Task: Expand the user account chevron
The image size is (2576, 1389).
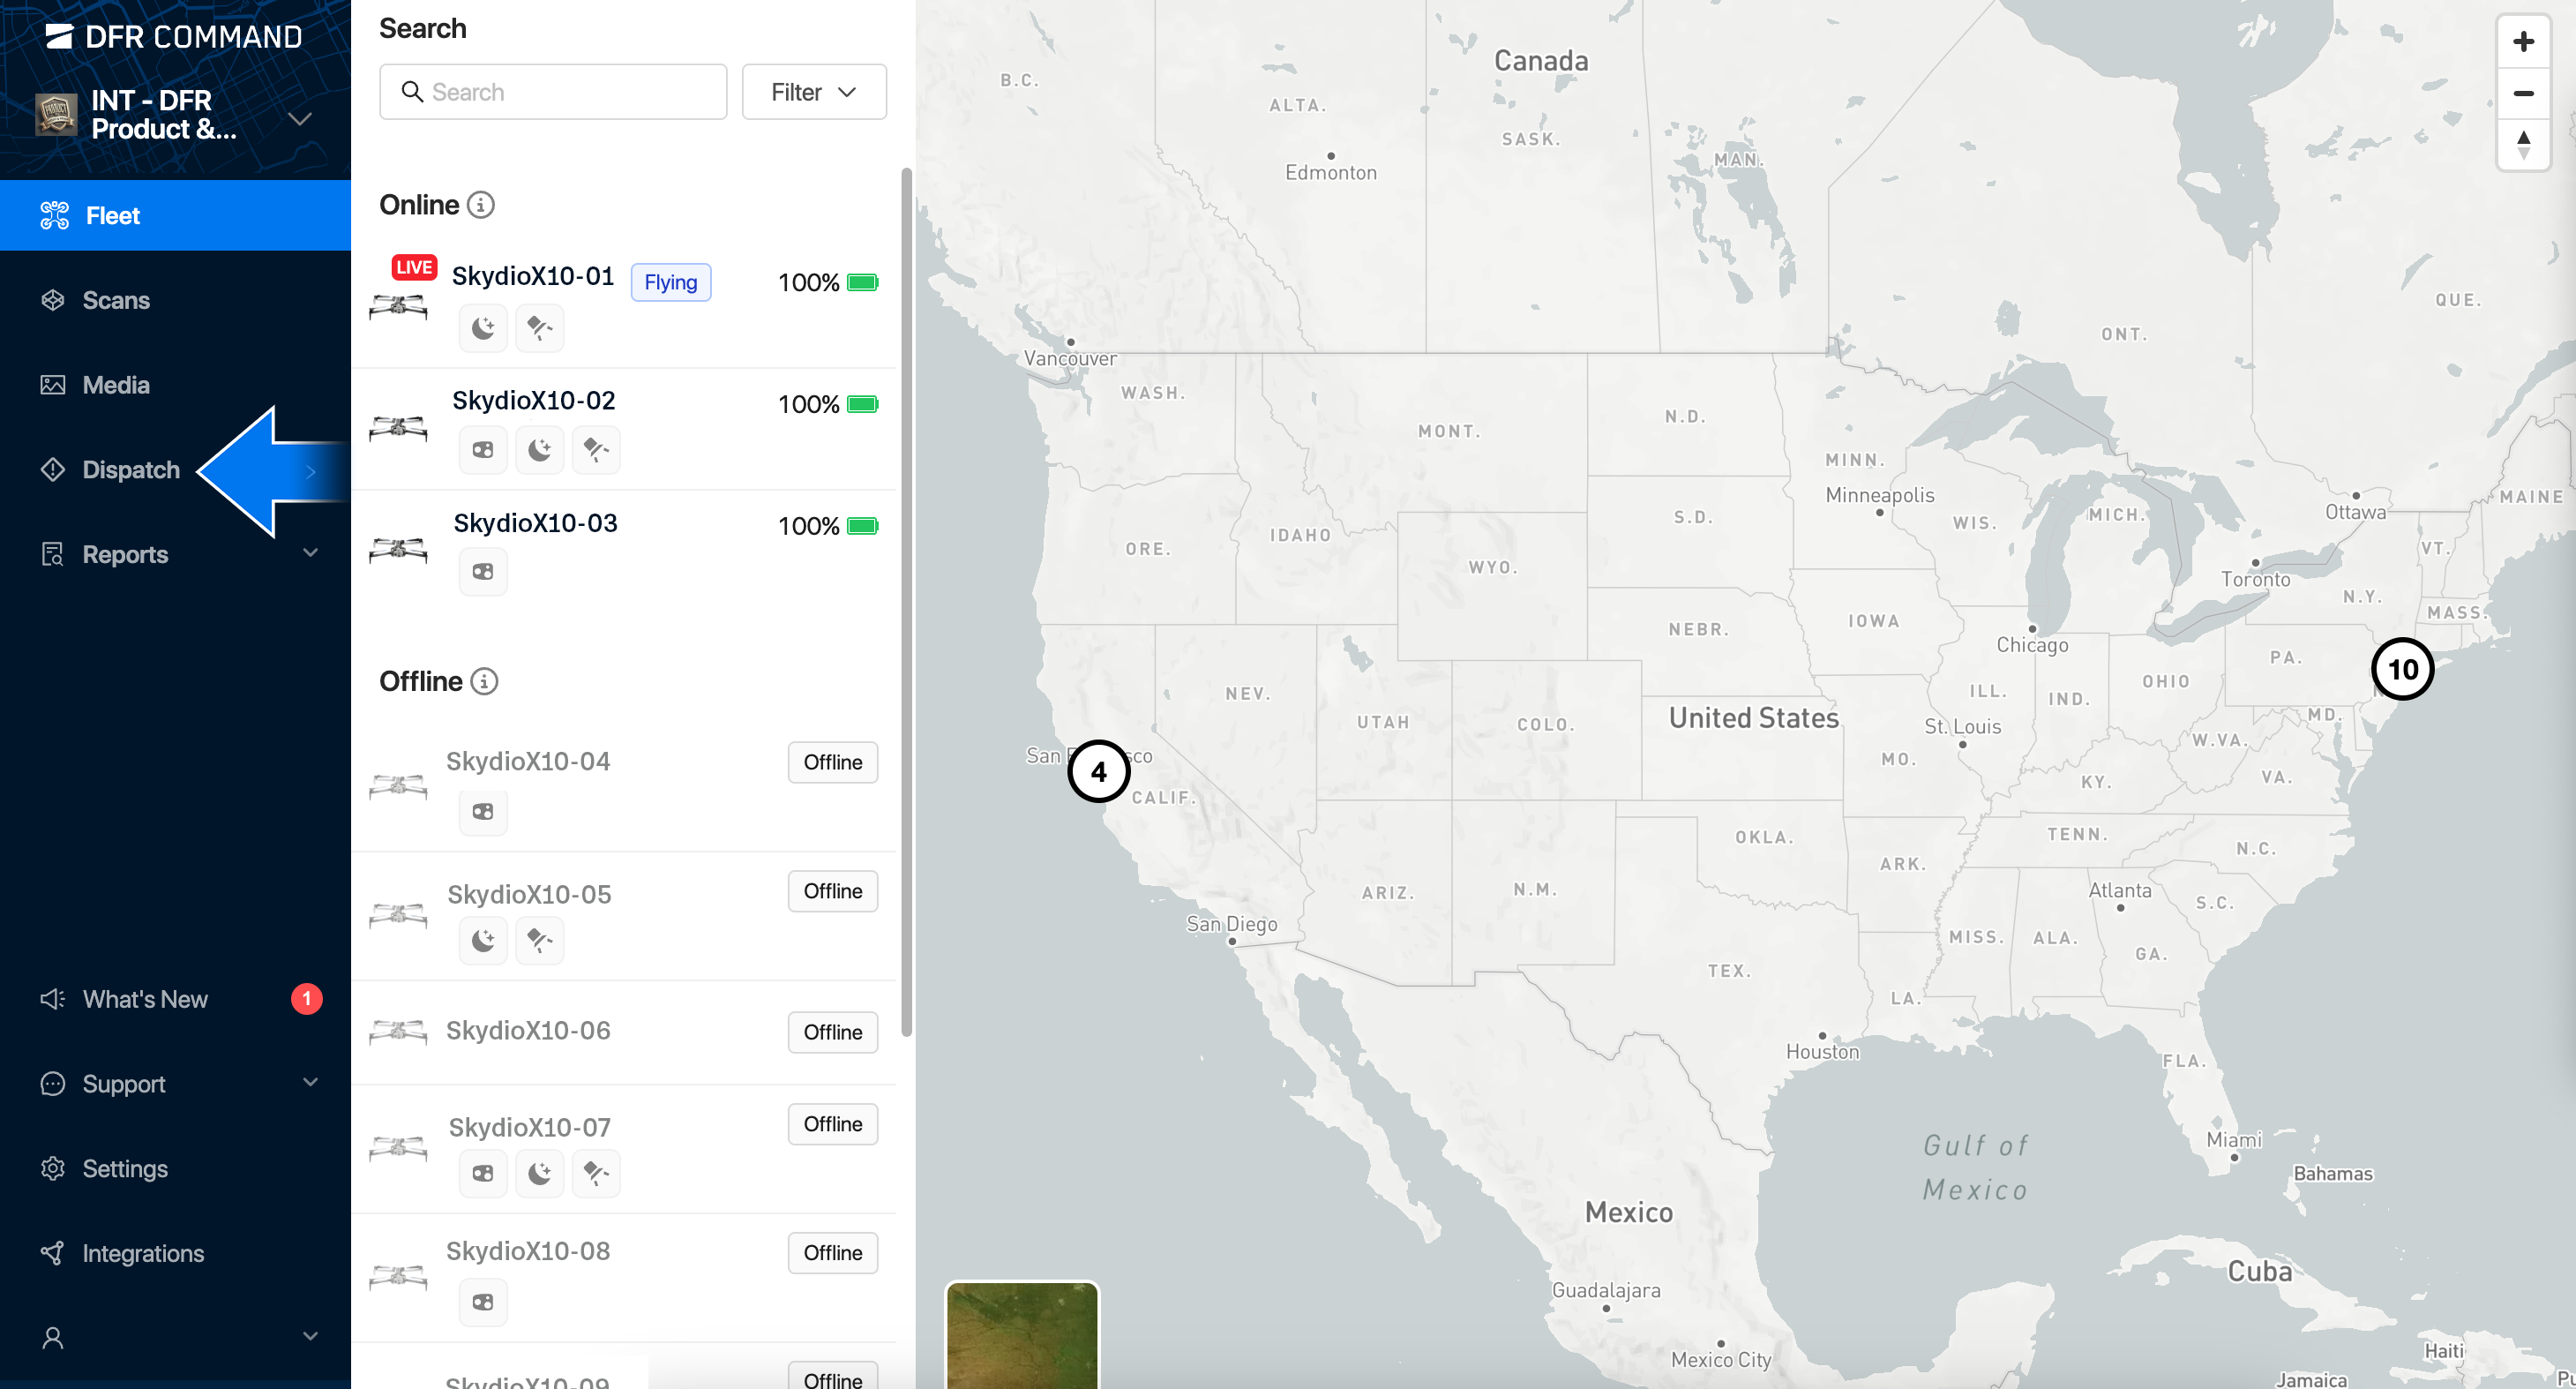Action: coord(311,1336)
